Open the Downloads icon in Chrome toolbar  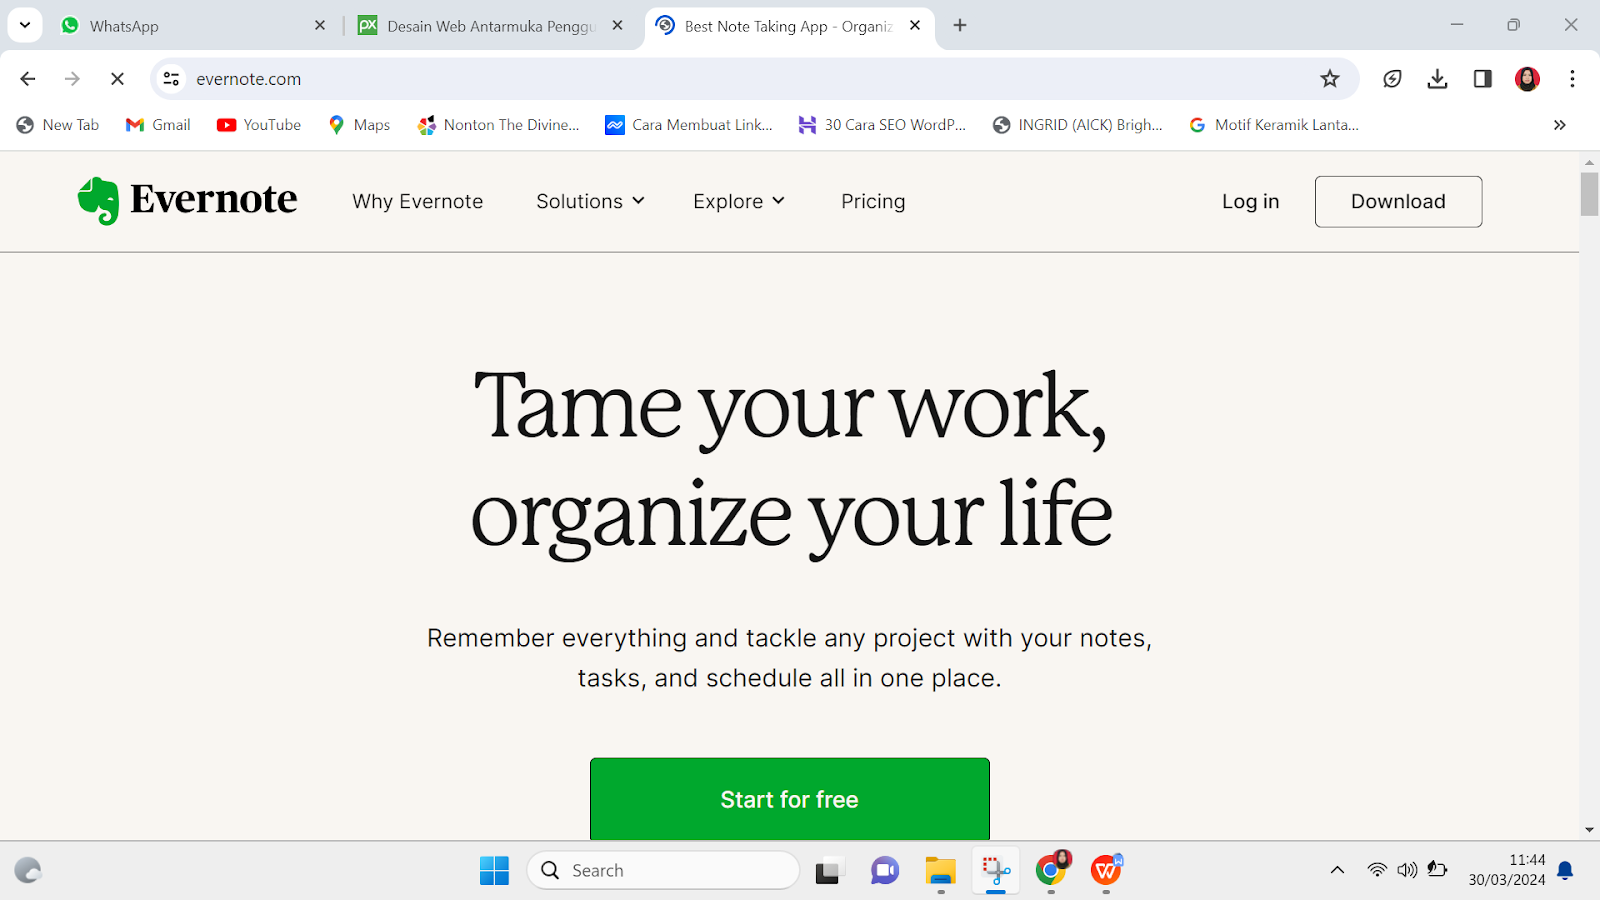[x=1438, y=79]
